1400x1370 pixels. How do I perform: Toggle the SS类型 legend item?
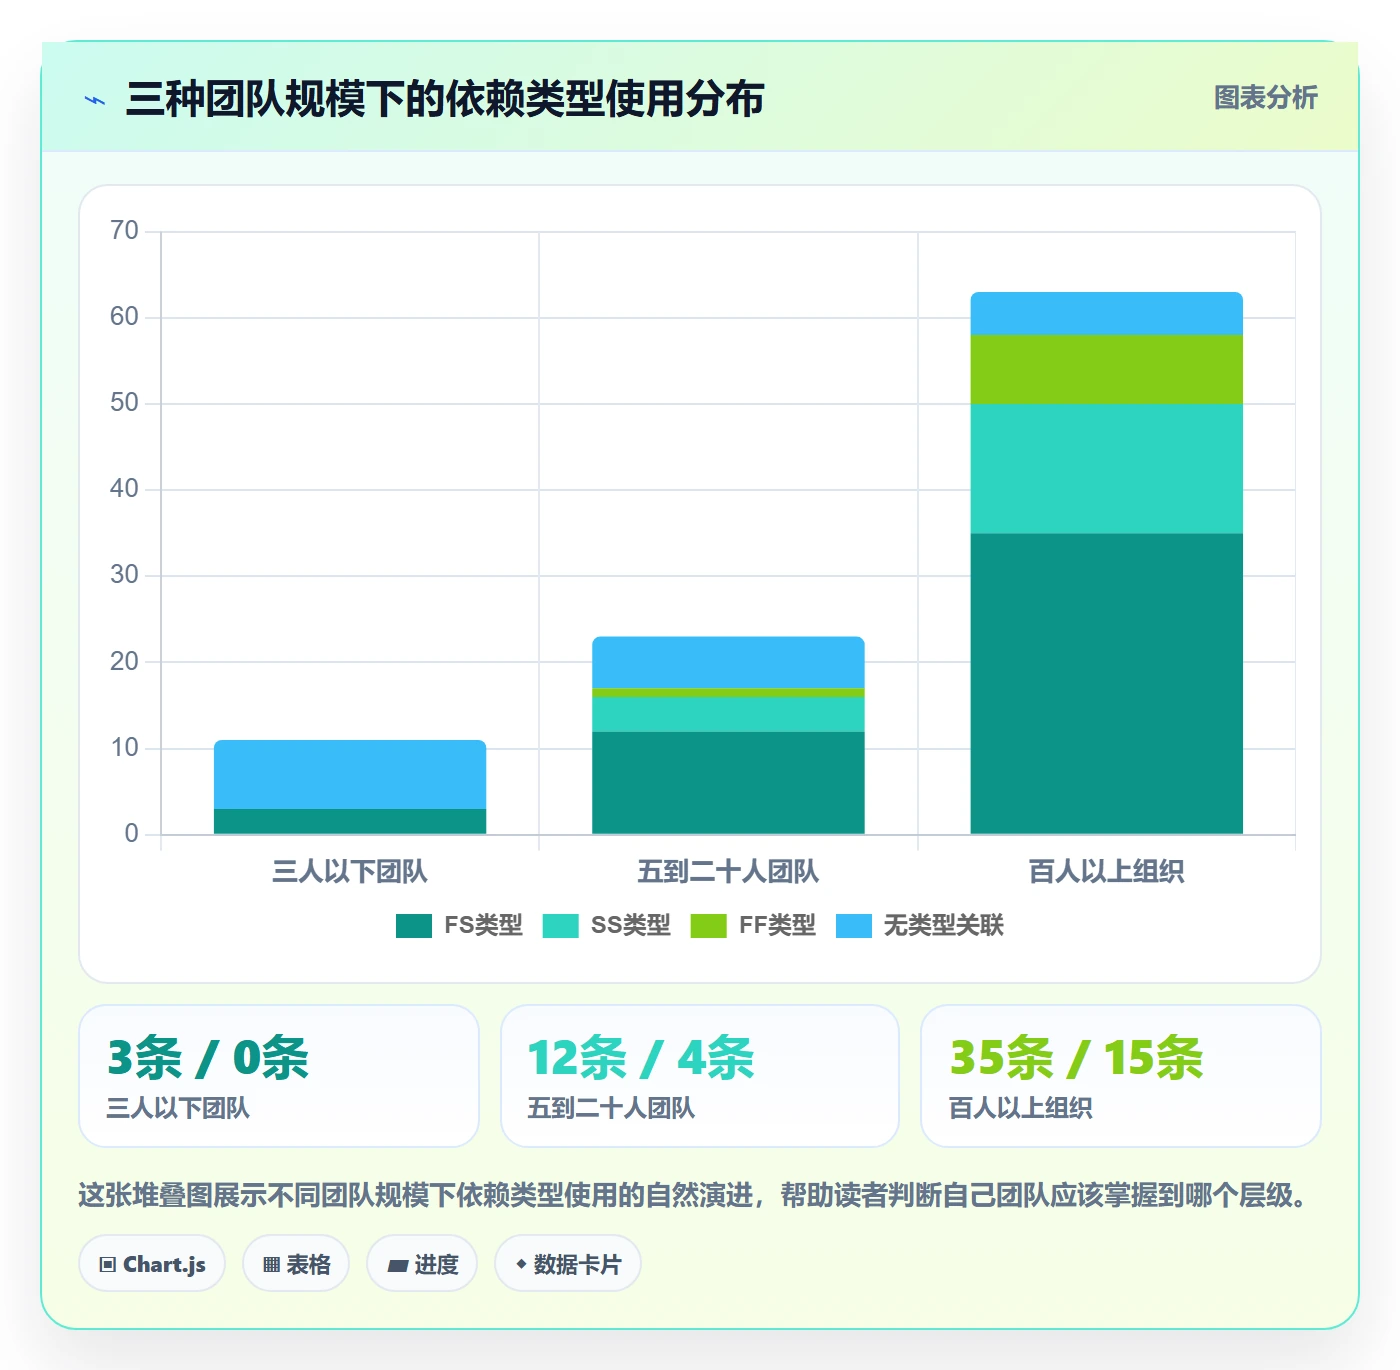pos(606,926)
